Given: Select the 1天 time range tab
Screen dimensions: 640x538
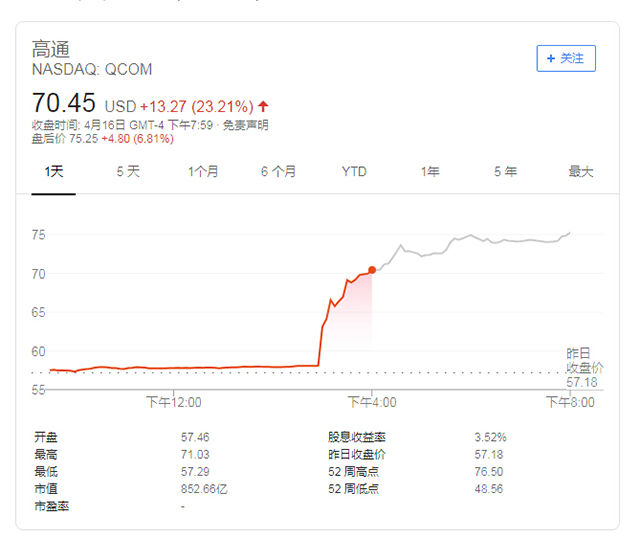Looking at the screenshot, I should (x=53, y=171).
